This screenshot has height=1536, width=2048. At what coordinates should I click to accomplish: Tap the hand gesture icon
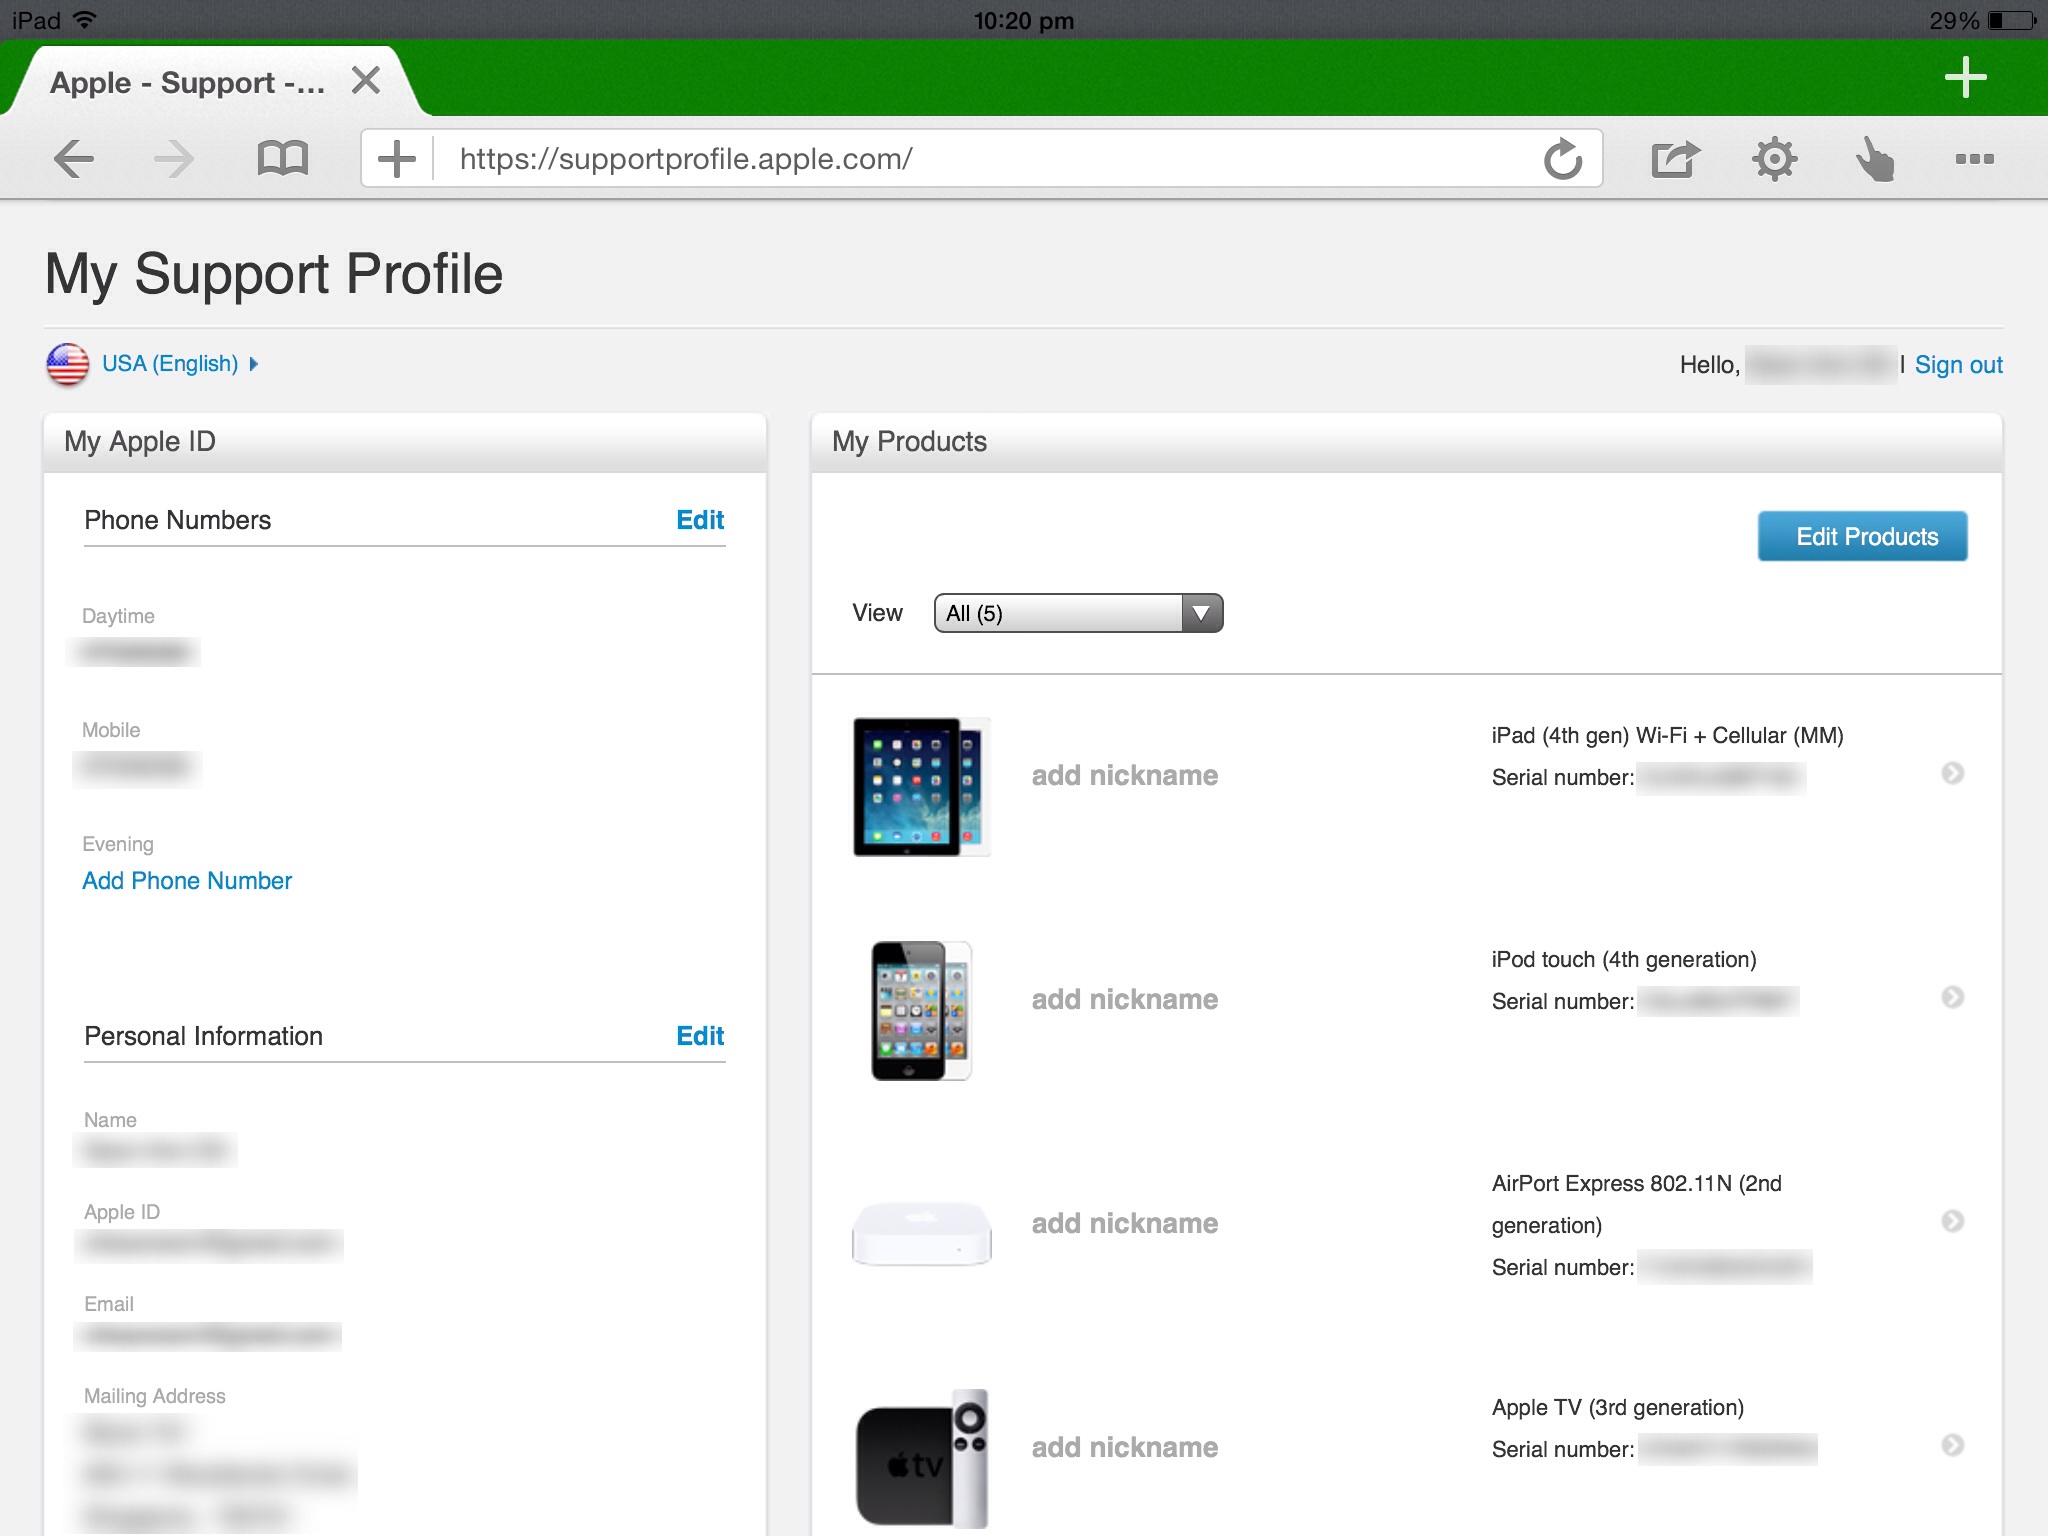click(x=1874, y=159)
